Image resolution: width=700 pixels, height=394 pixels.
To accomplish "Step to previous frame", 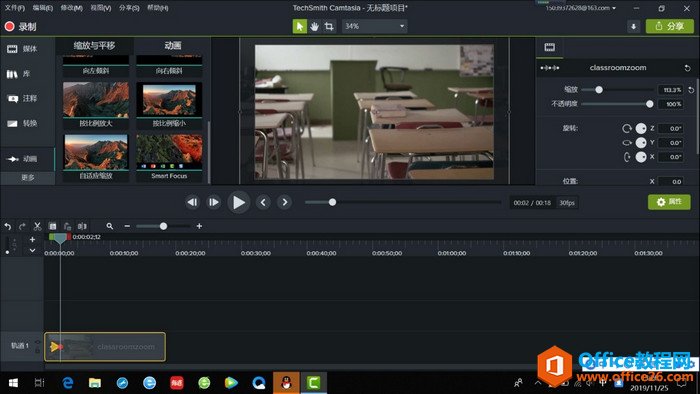I will pos(192,203).
